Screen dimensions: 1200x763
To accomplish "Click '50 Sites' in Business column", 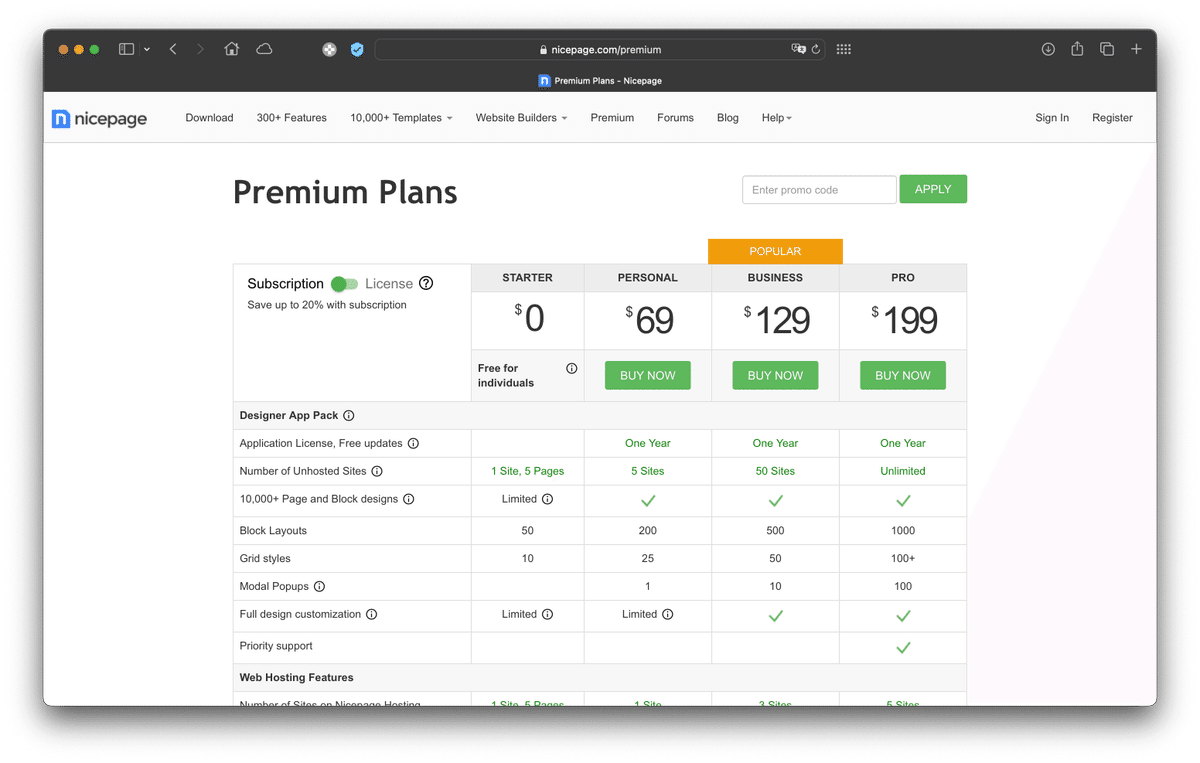I will [775, 471].
